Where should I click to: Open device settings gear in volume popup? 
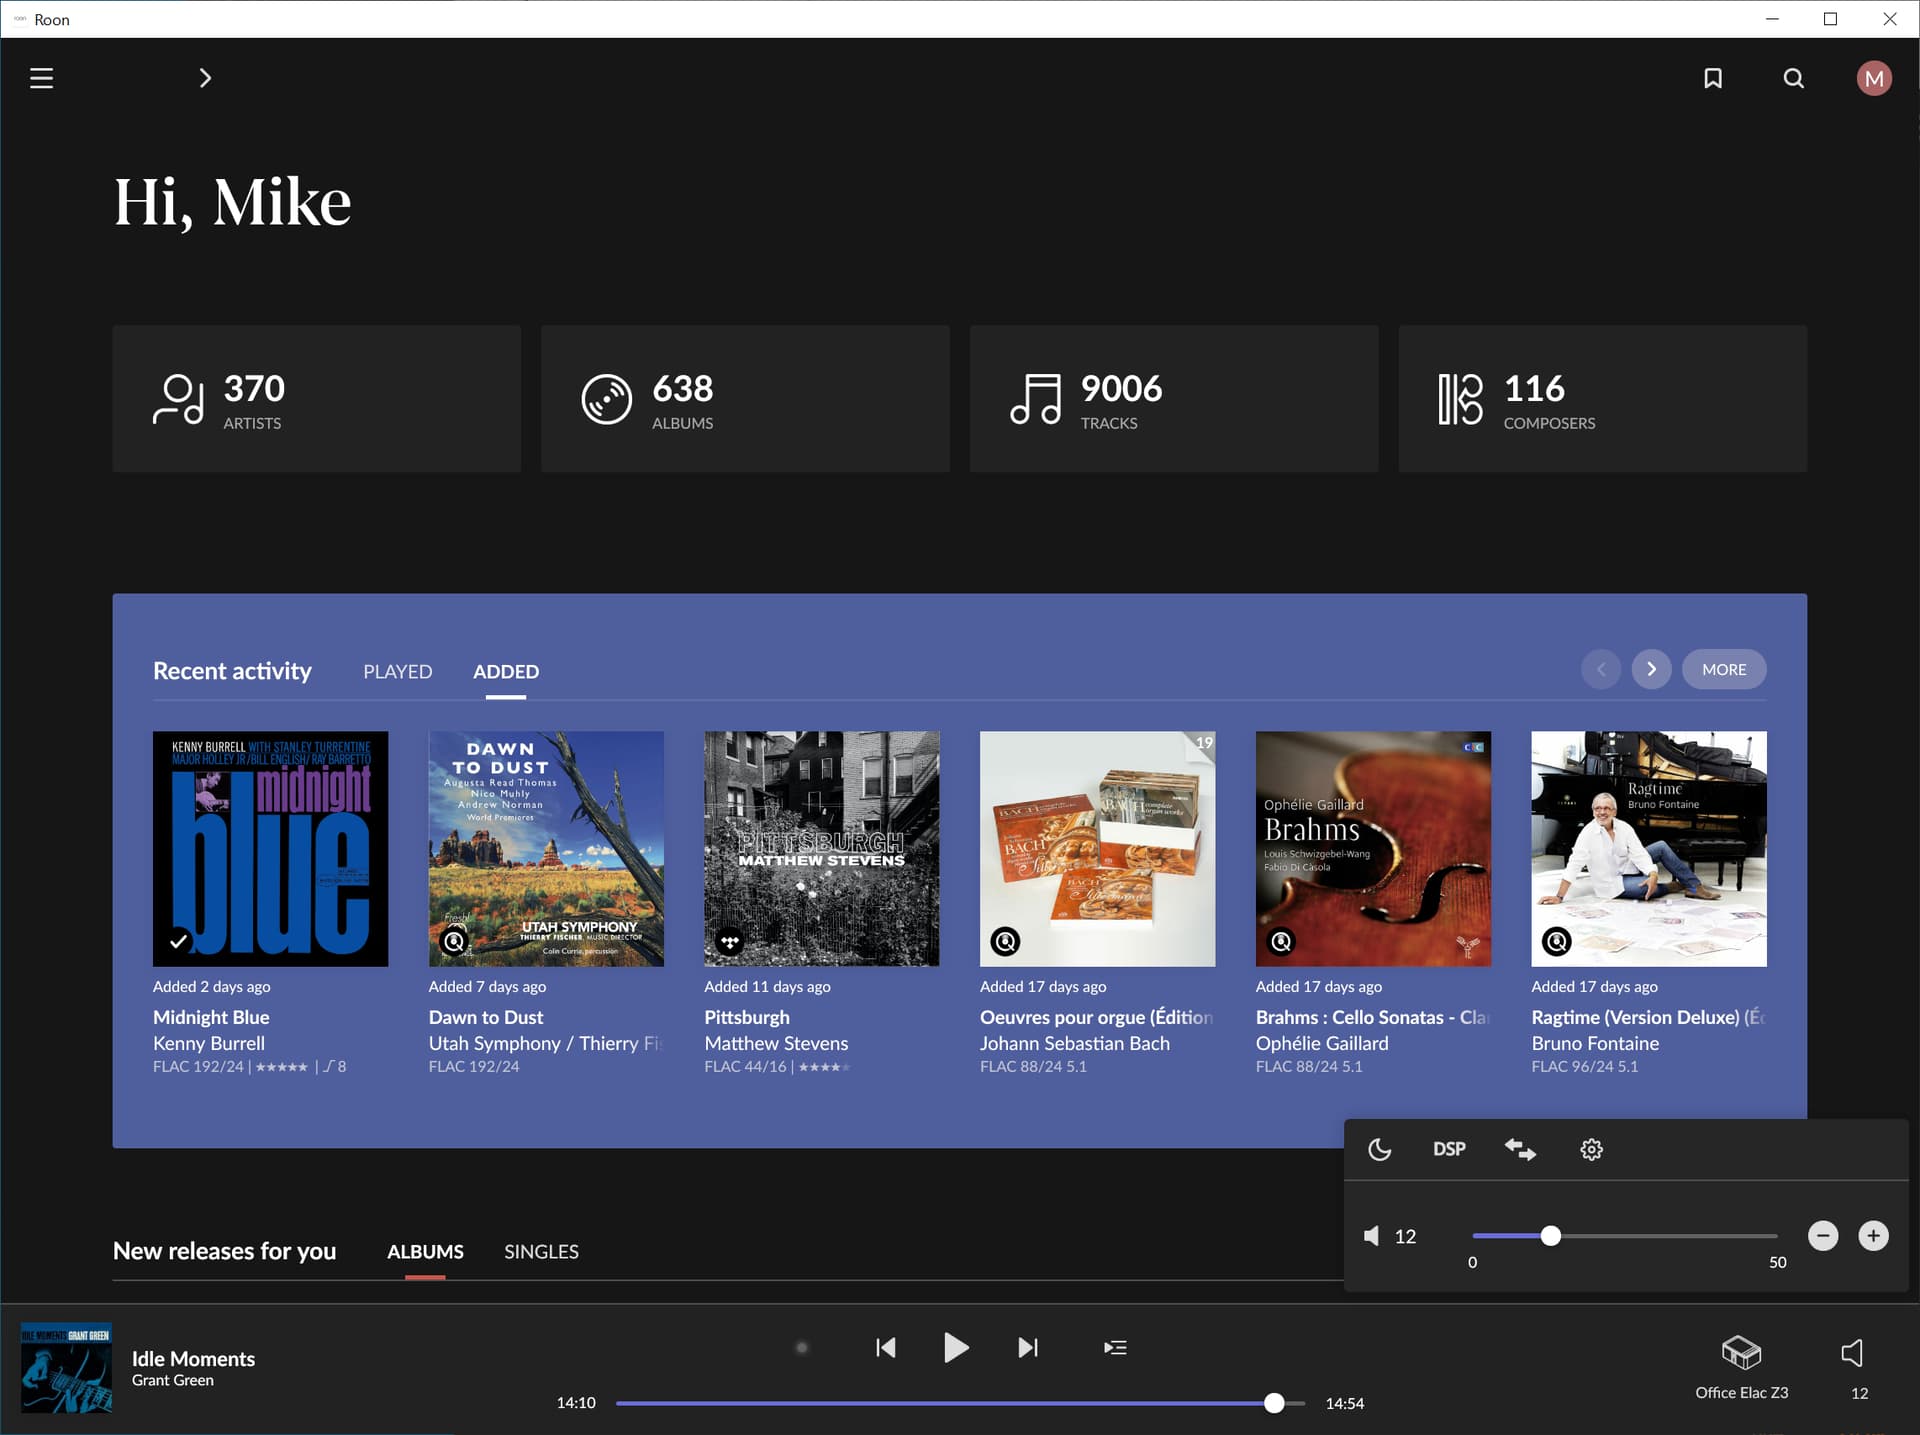coord(1591,1149)
